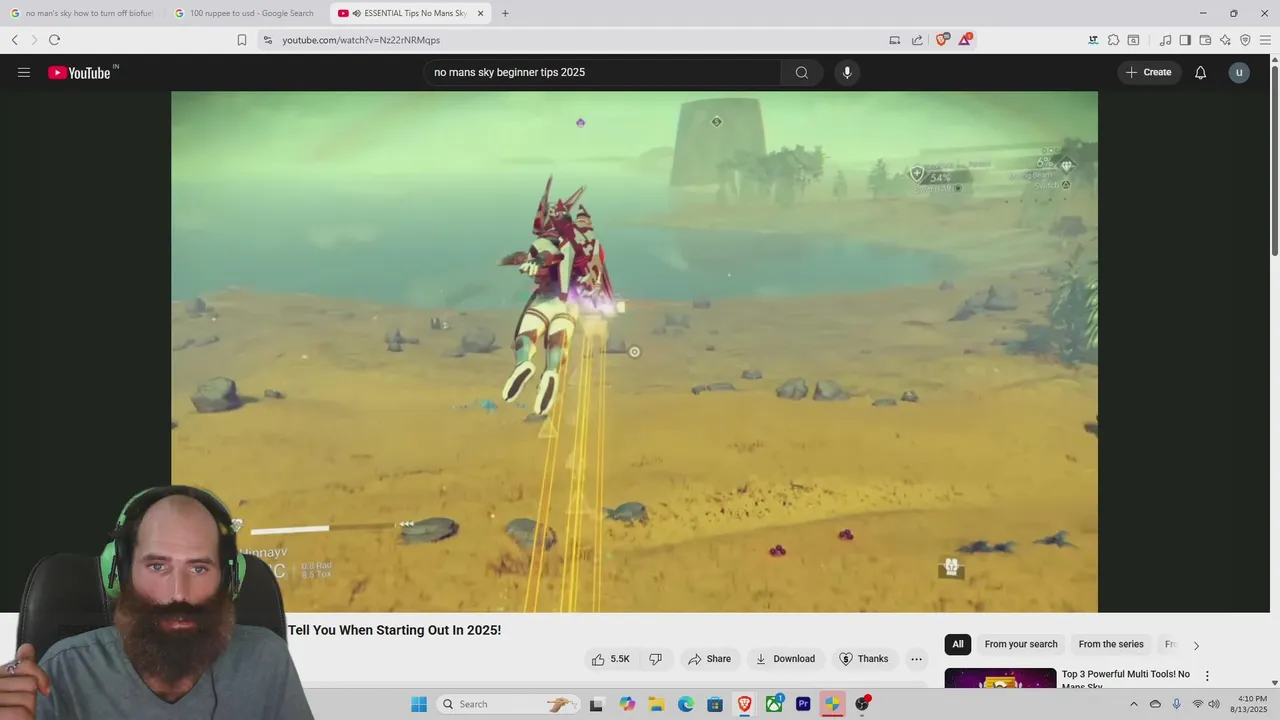Open Adobe Premiere Pro from the taskbar
Image resolution: width=1280 pixels, height=720 pixels.
(803, 704)
